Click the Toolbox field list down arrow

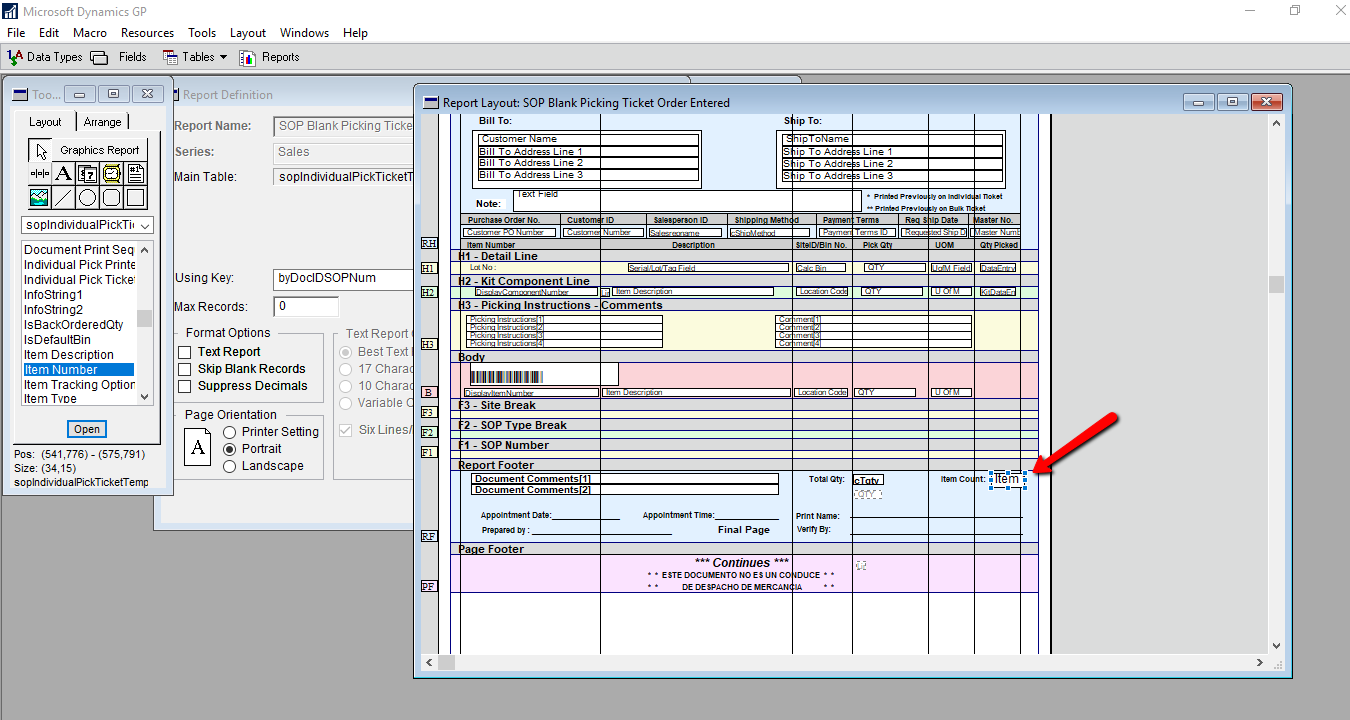point(145,396)
